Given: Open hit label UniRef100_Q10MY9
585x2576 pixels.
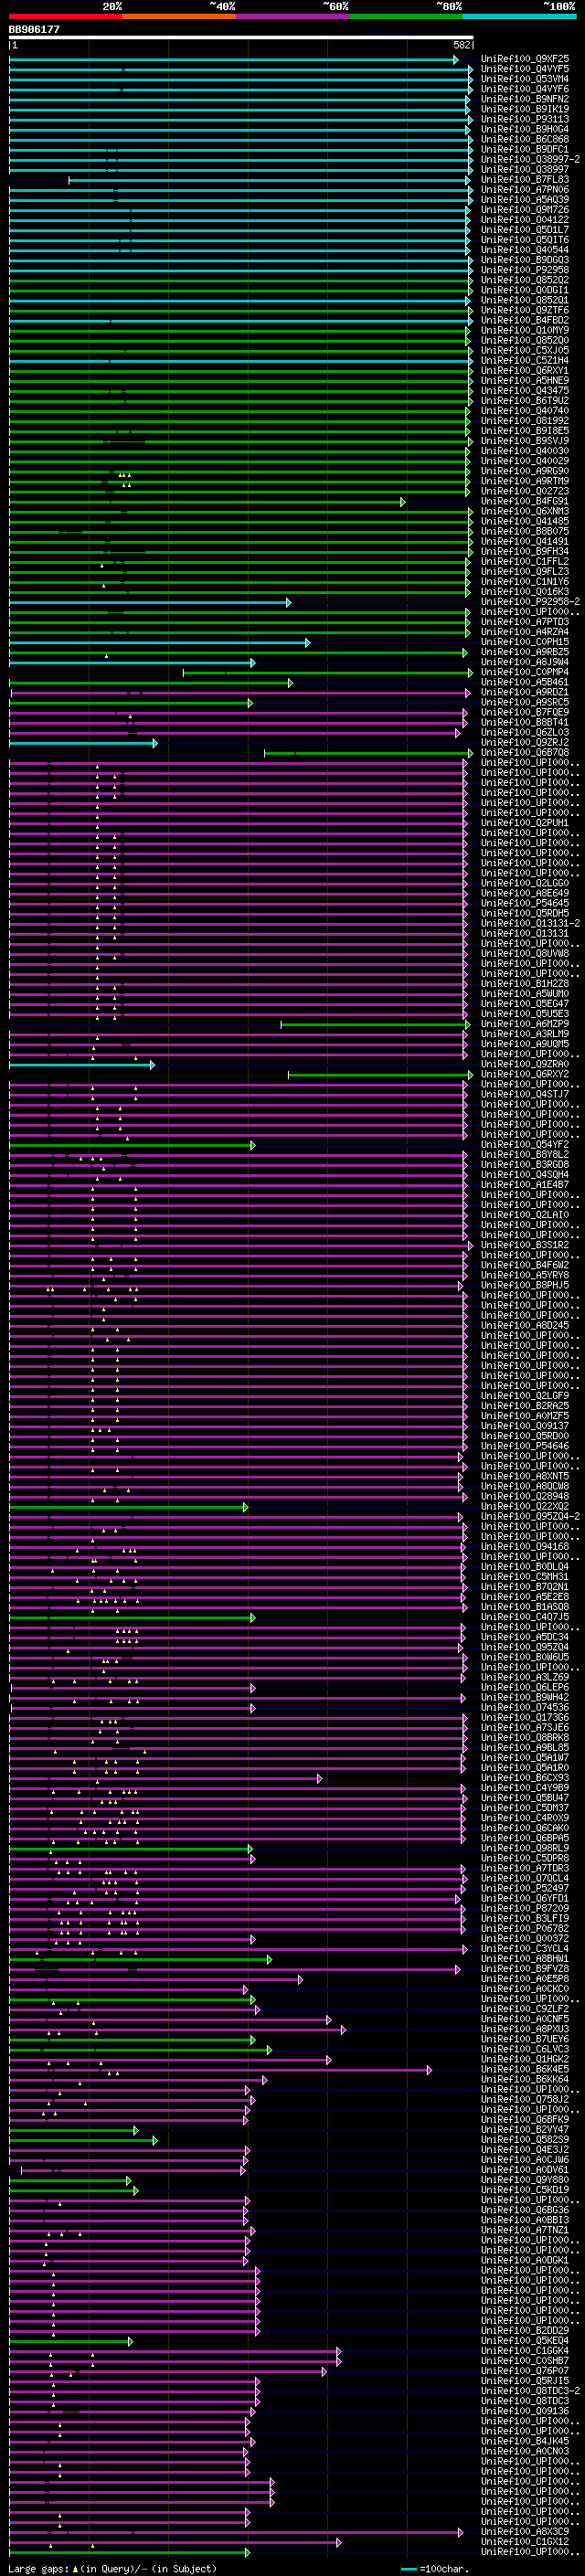Looking at the screenshot, I should pos(525,330).
